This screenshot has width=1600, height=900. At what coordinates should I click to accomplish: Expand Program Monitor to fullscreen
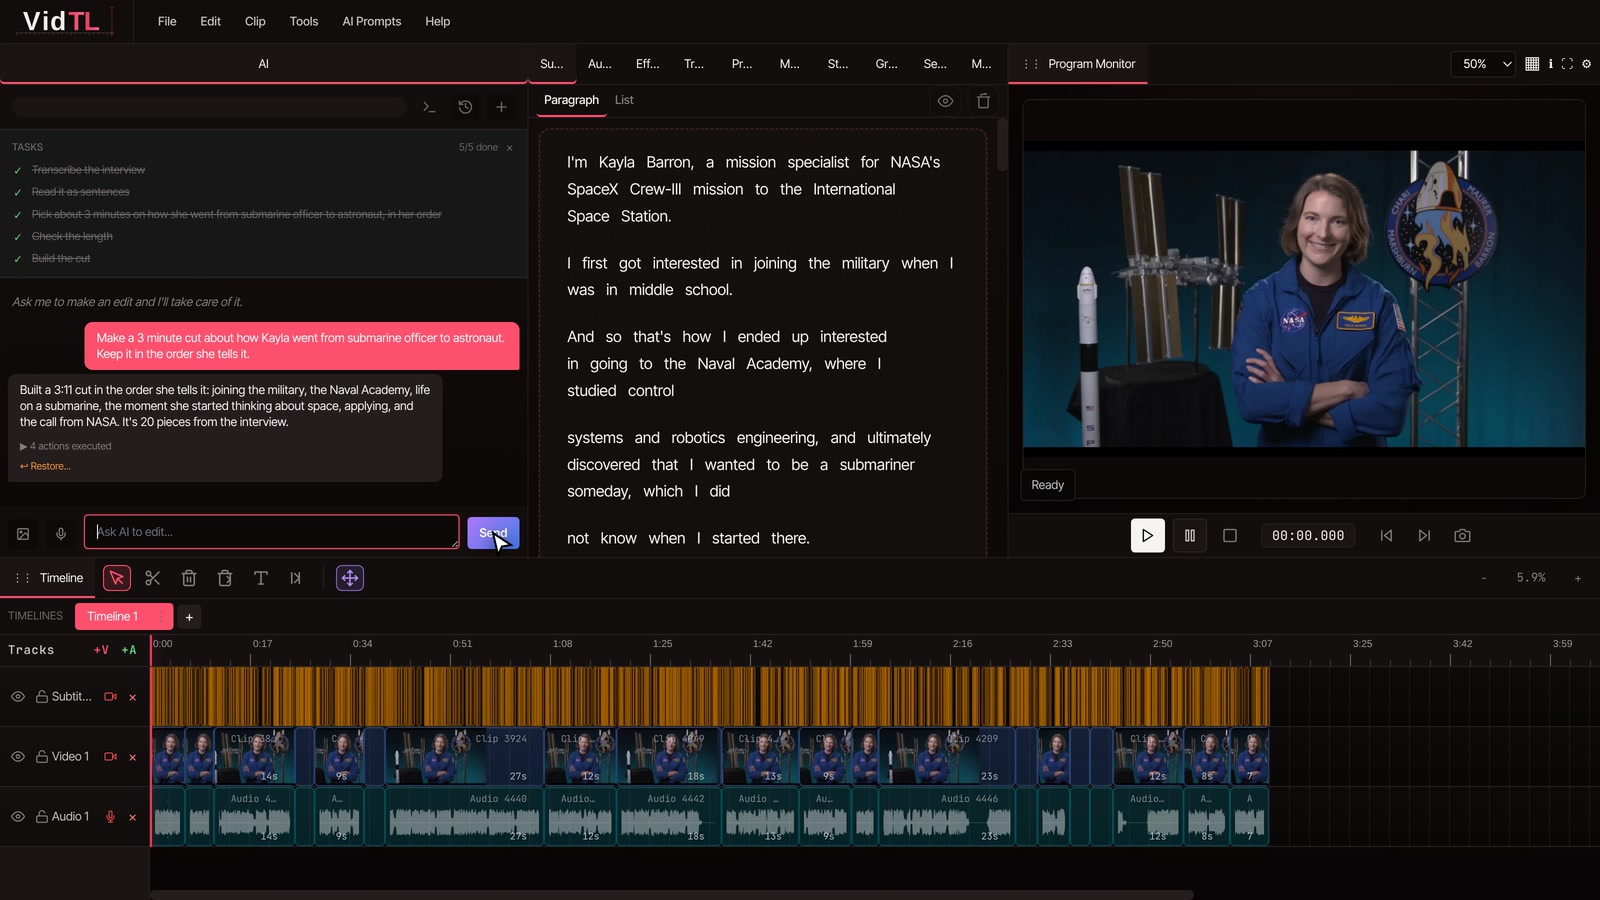pos(1567,64)
